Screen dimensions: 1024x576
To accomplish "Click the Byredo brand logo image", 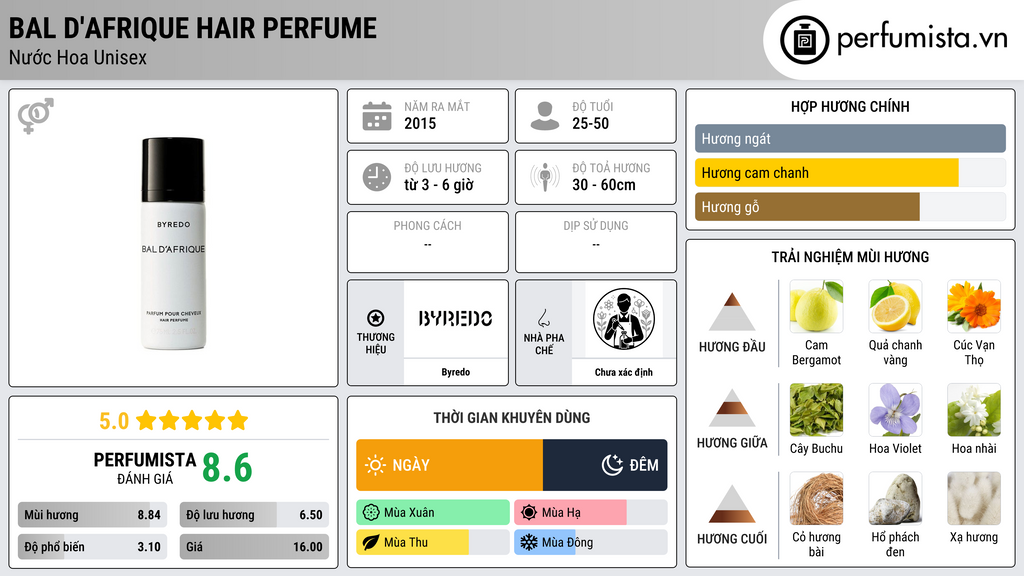I will (x=455, y=319).
